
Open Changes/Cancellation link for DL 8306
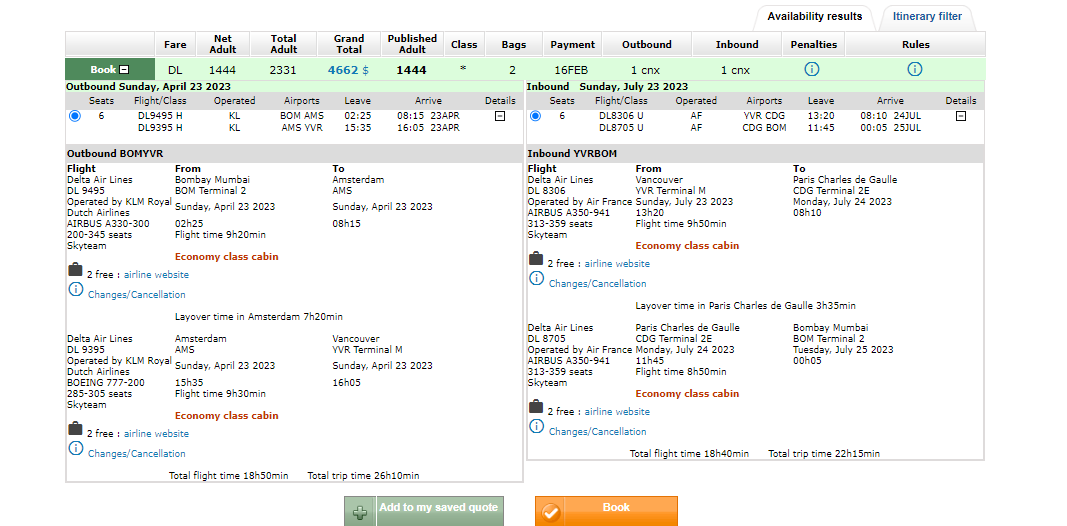[597, 284]
